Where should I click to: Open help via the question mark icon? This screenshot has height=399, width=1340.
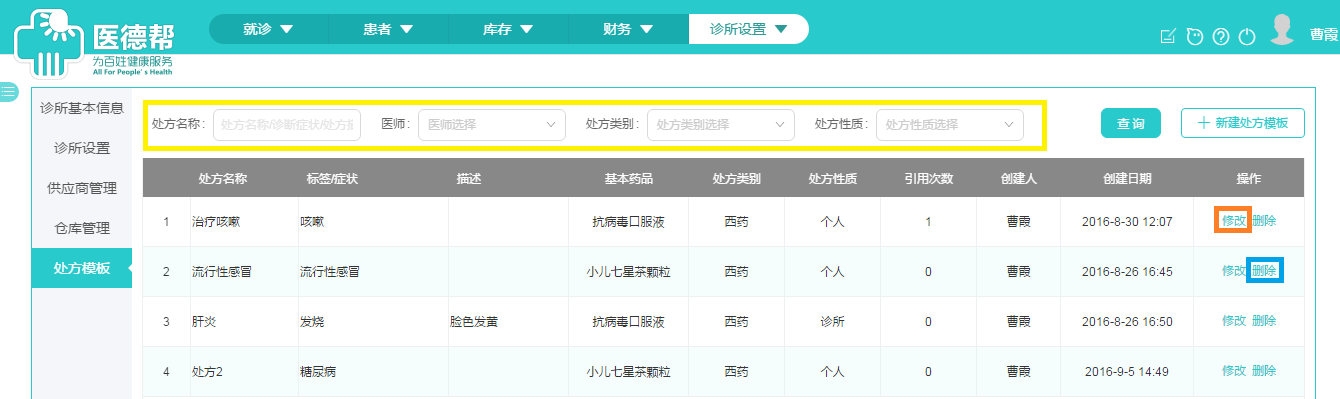click(x=1220, y=37)
